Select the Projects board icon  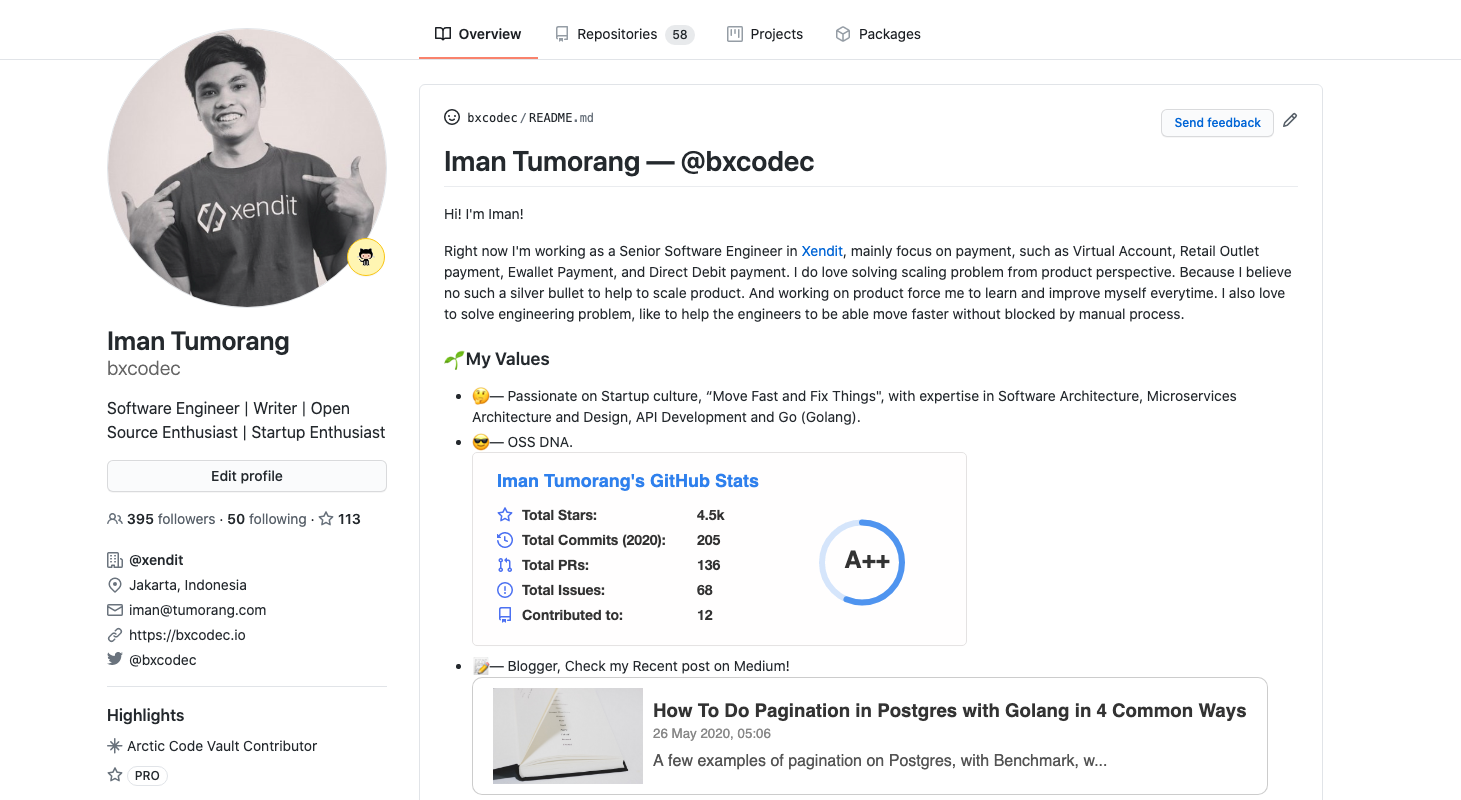click(734, 33)
